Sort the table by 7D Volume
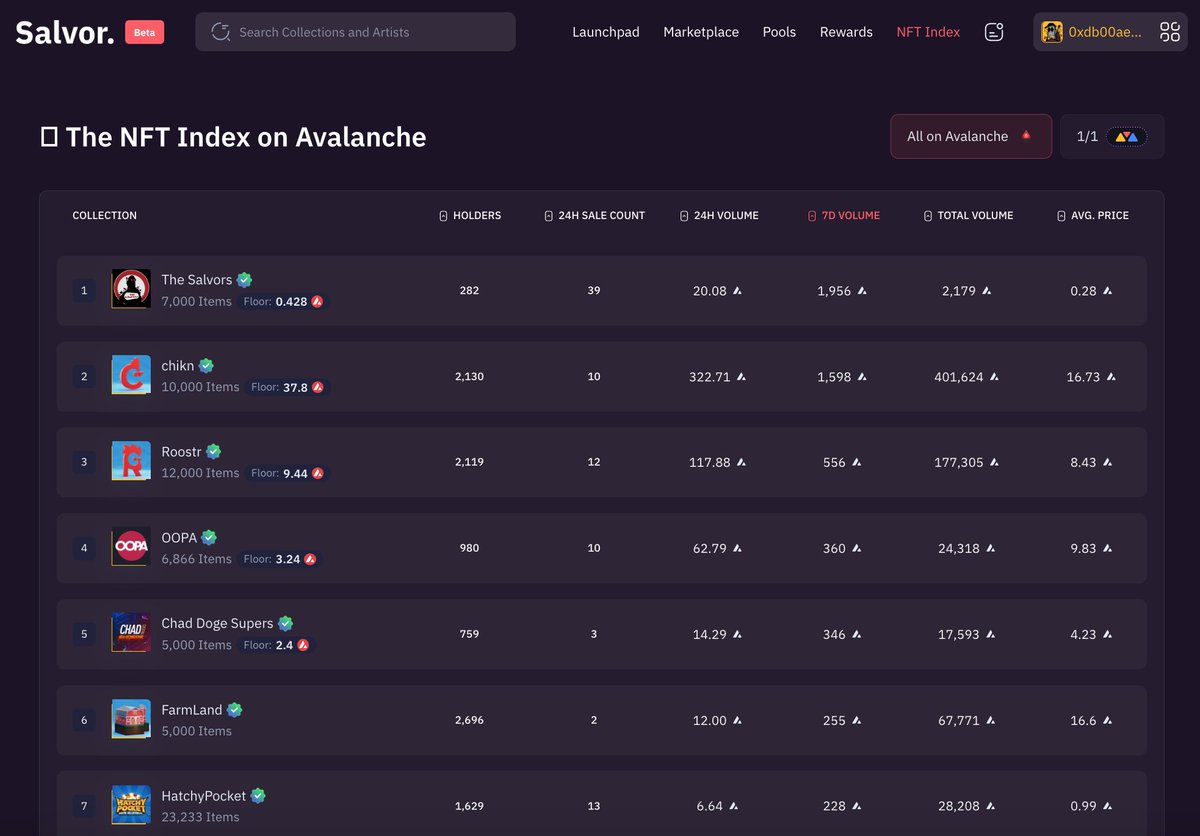Viewport: 1200px width, 836px height. click(844, 216)
